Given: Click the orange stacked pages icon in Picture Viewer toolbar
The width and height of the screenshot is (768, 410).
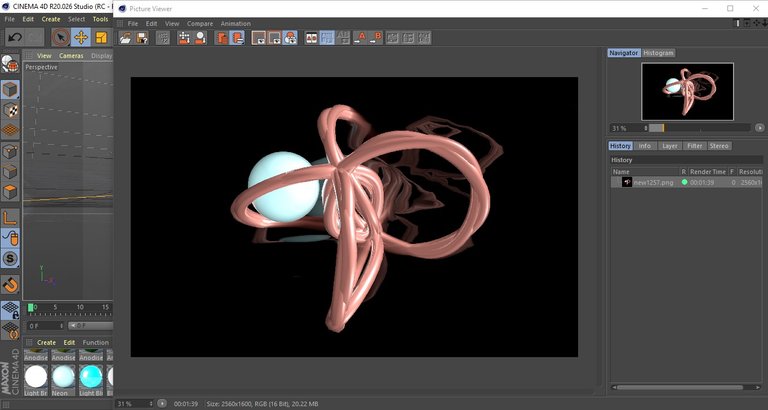Looking at the screenshot, I should click(222, 38).
